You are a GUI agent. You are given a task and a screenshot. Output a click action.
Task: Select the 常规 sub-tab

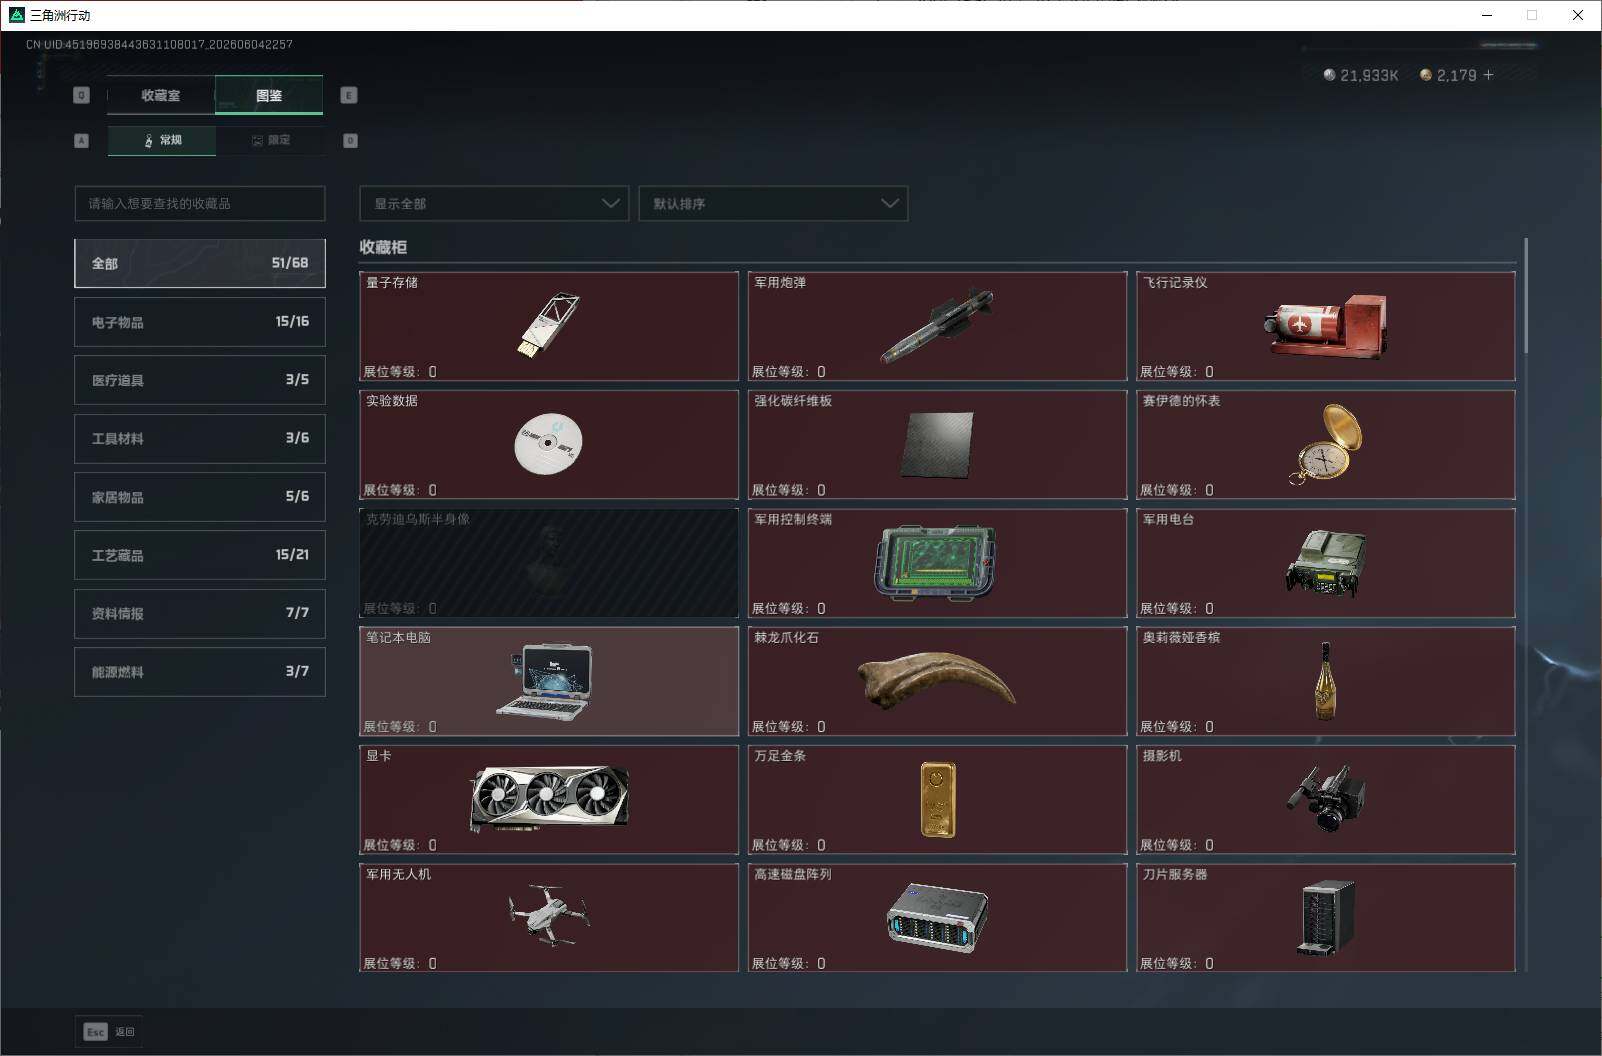[162, 140]
